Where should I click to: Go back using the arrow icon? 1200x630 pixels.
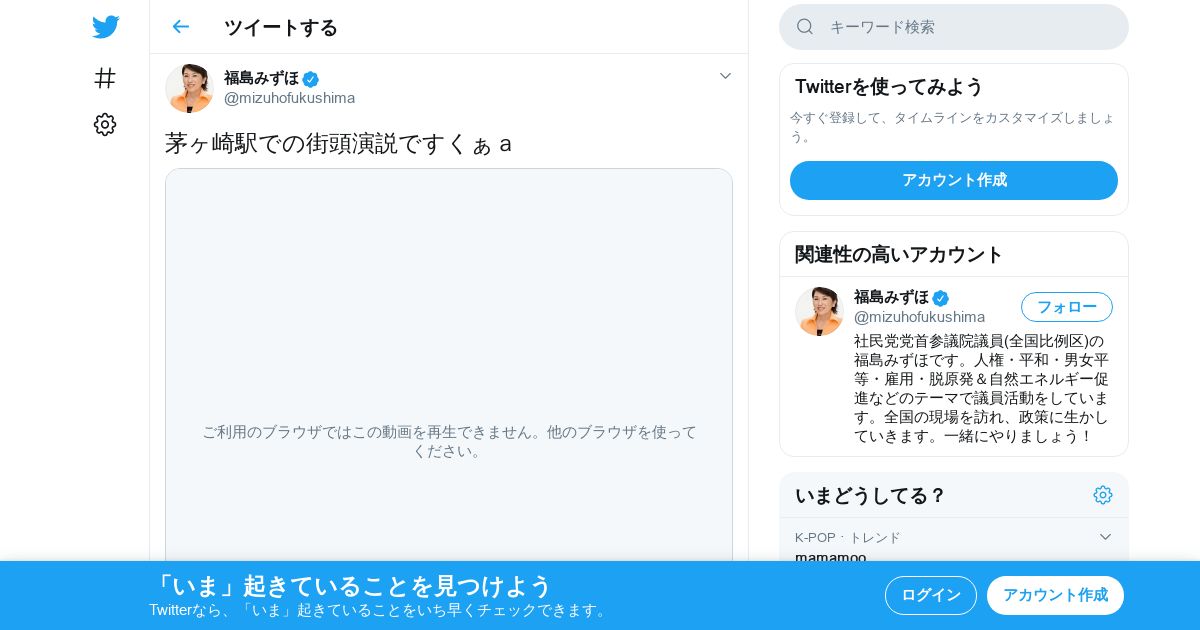pyautogui.click(x=180, y=27)
